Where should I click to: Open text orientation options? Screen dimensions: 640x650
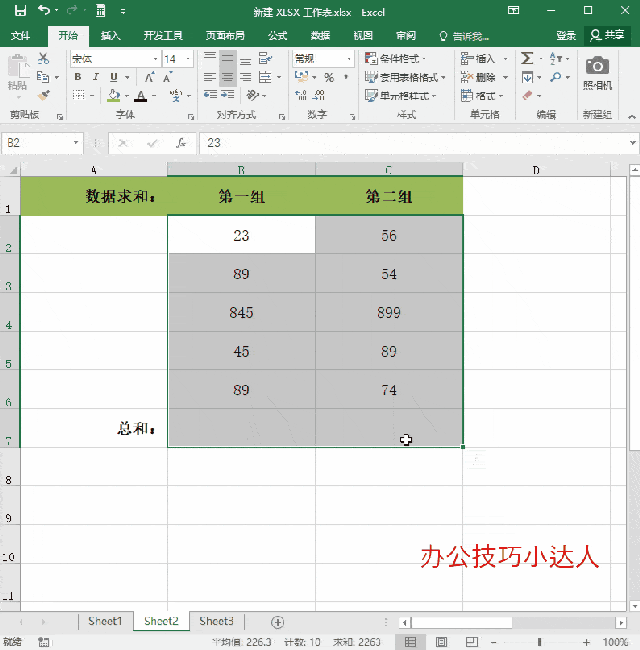(255, 95)
